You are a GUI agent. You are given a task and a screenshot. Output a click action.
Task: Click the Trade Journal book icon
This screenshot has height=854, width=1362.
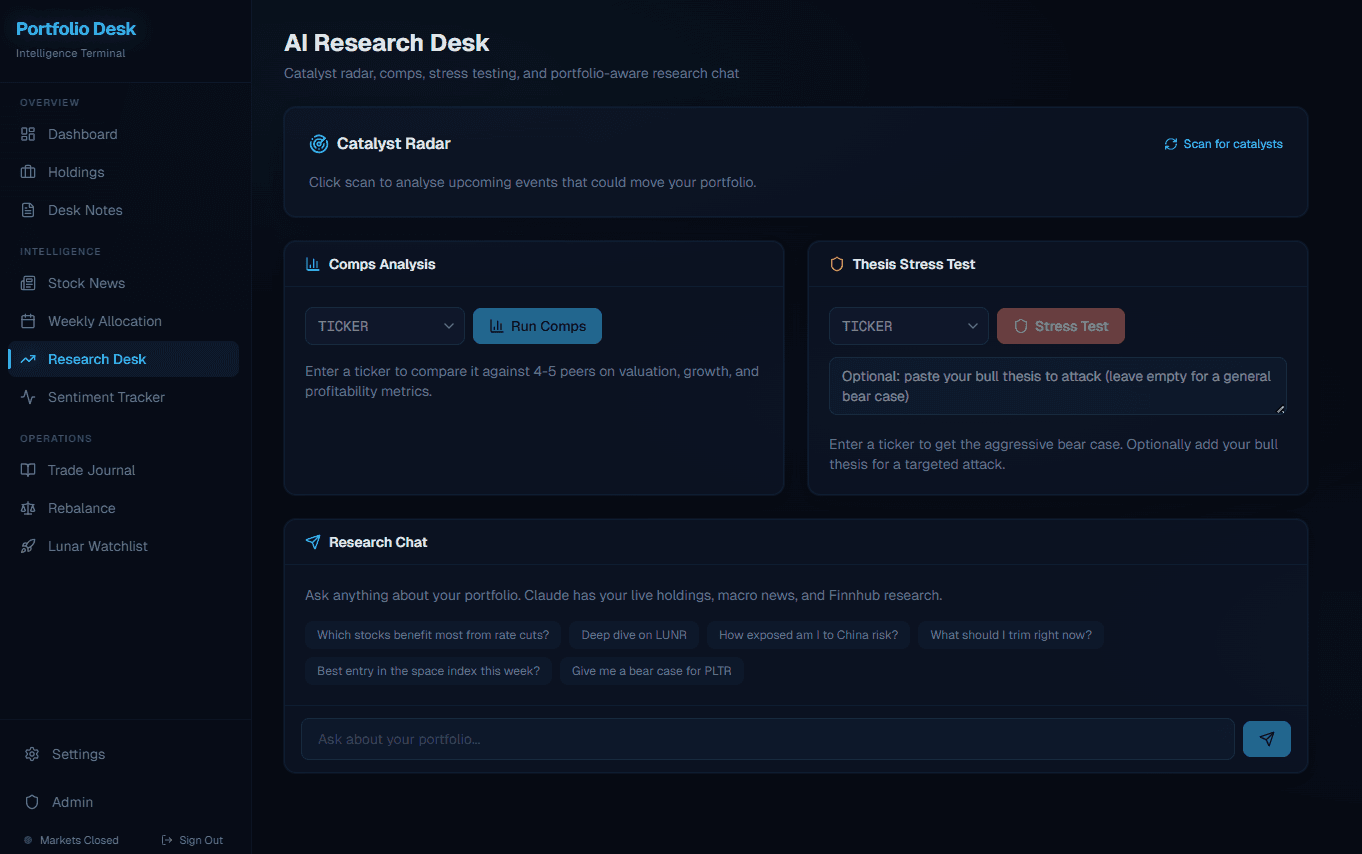tap(28, 470)
